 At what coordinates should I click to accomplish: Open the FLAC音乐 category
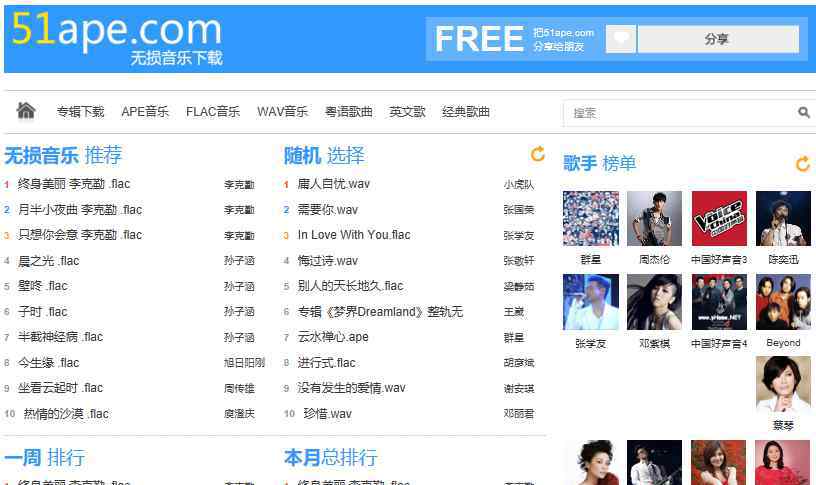(x=213, y=112)
